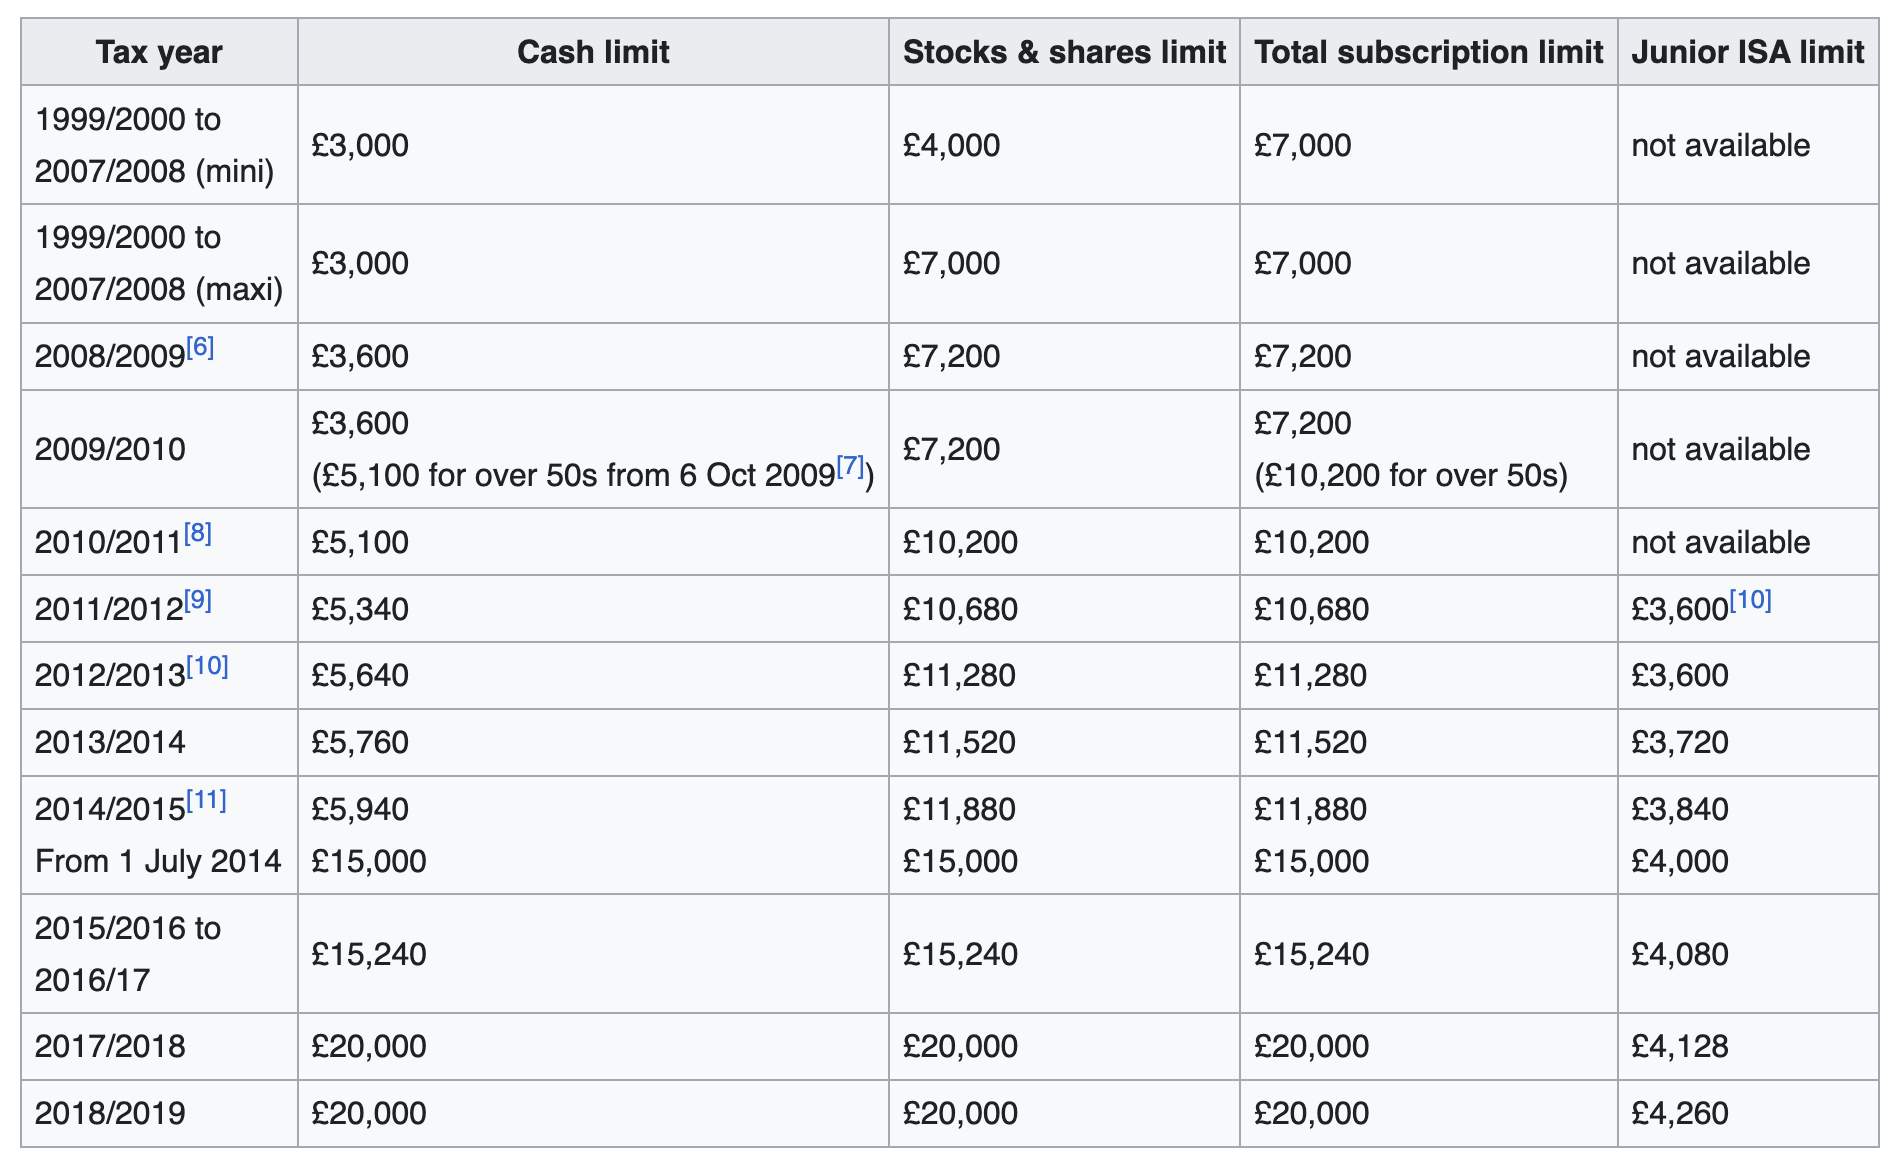Open reference 9 beside 2011/2012
The height and width of the screenshot is (1170, 1898).
[198, 601]
